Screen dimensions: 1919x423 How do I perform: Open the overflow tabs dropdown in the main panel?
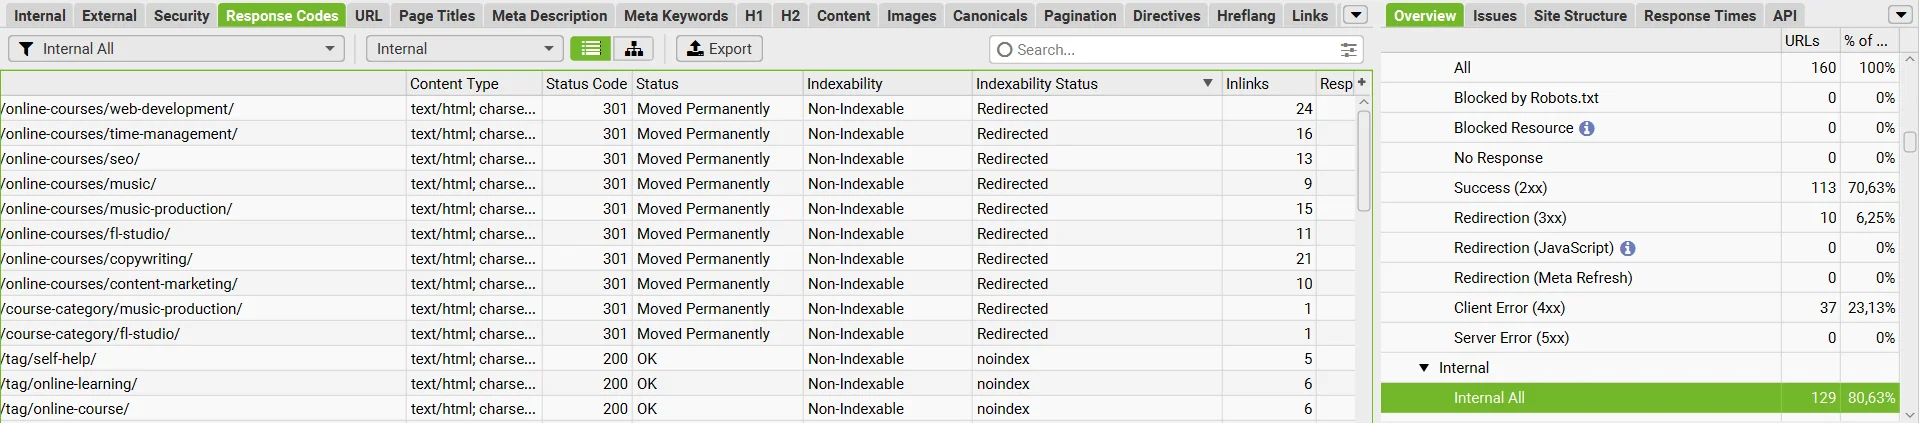pos(1355,15)
